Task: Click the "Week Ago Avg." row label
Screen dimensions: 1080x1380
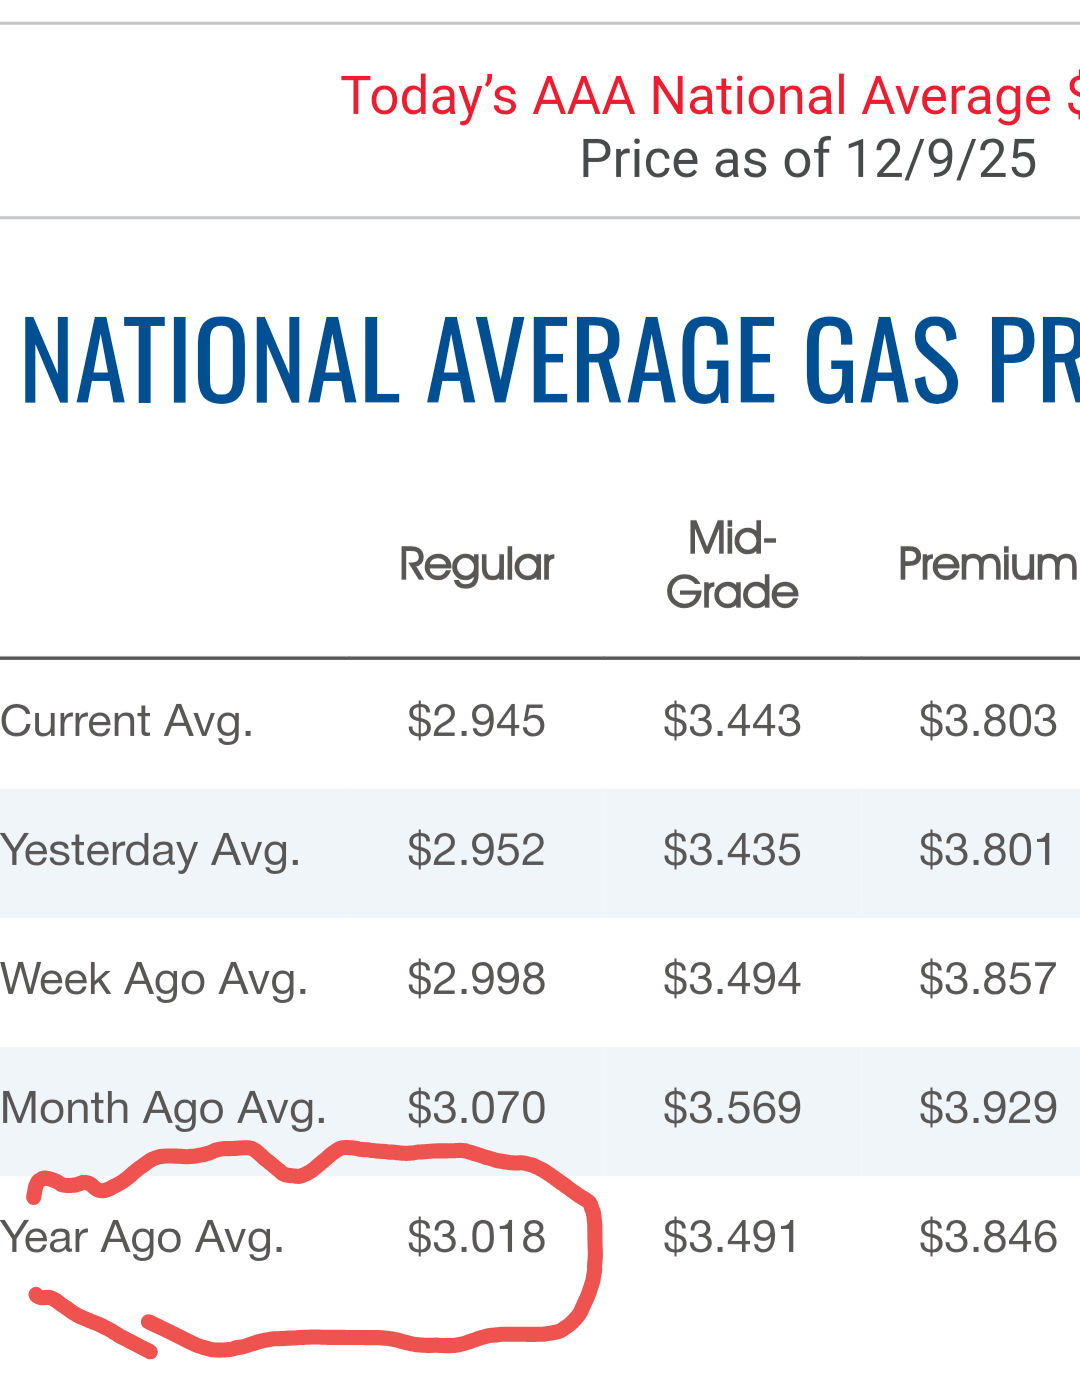Action: [154, 979]
